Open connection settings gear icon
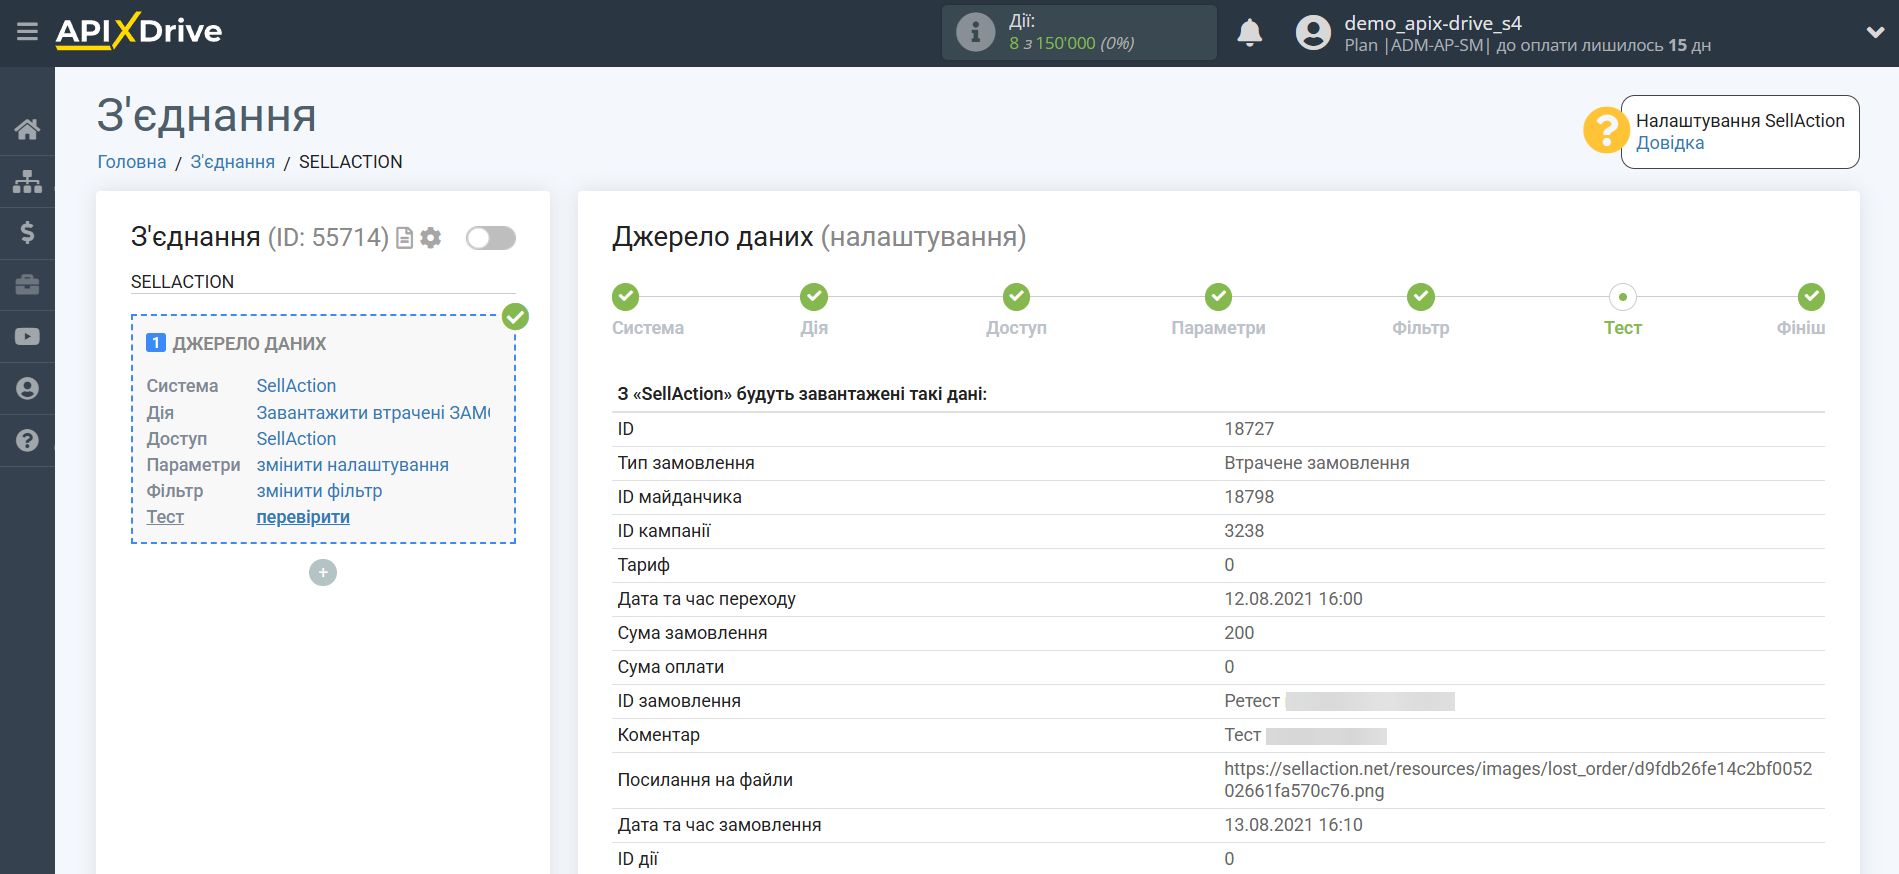 431,238
